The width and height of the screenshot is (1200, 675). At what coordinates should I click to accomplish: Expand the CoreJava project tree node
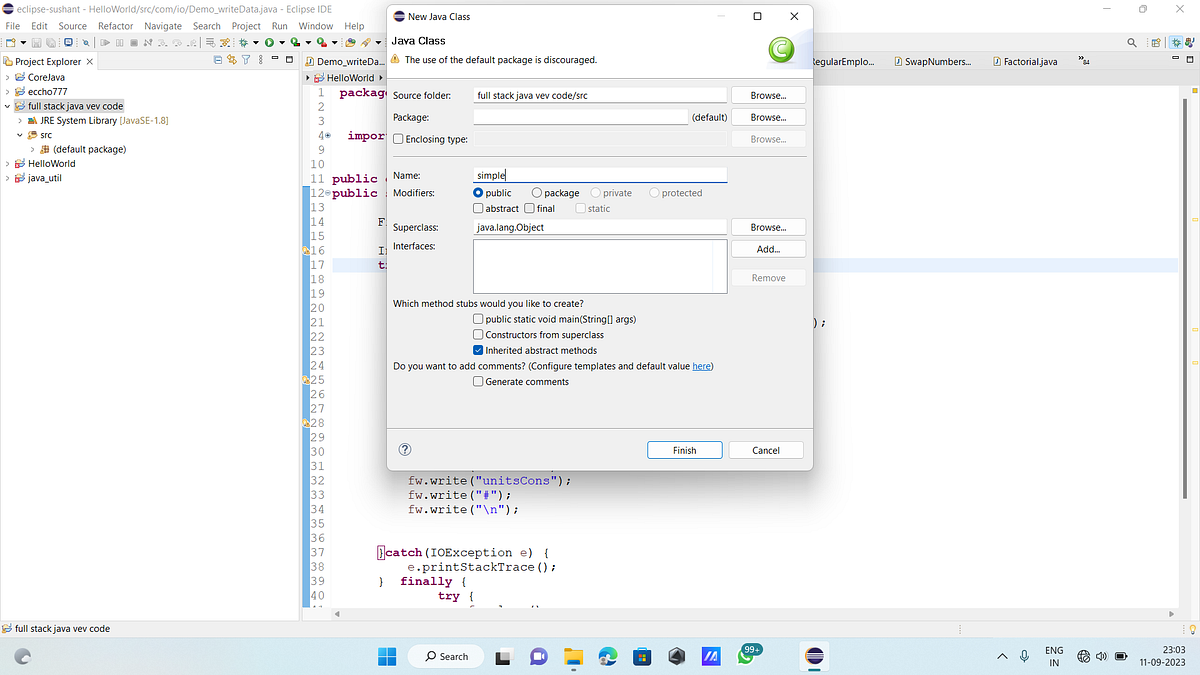click(x=8, y=77)
